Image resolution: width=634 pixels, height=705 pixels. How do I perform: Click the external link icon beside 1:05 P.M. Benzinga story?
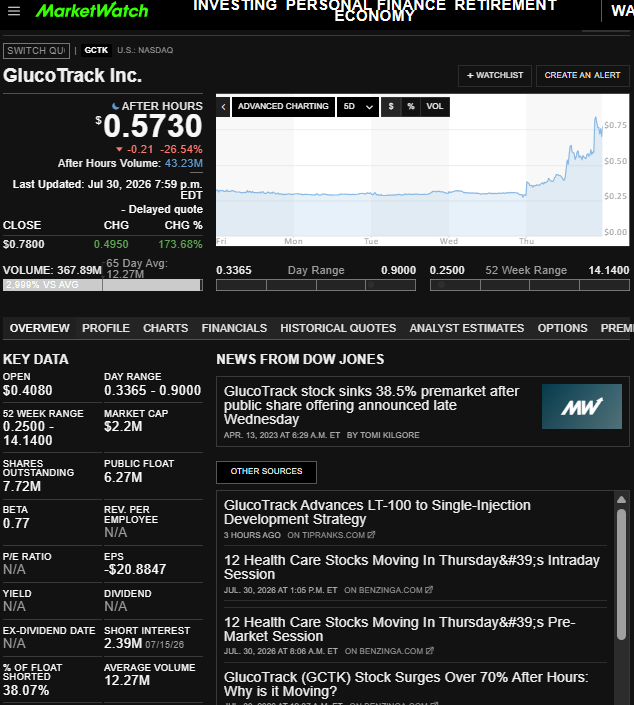click(x=429, y=589)
